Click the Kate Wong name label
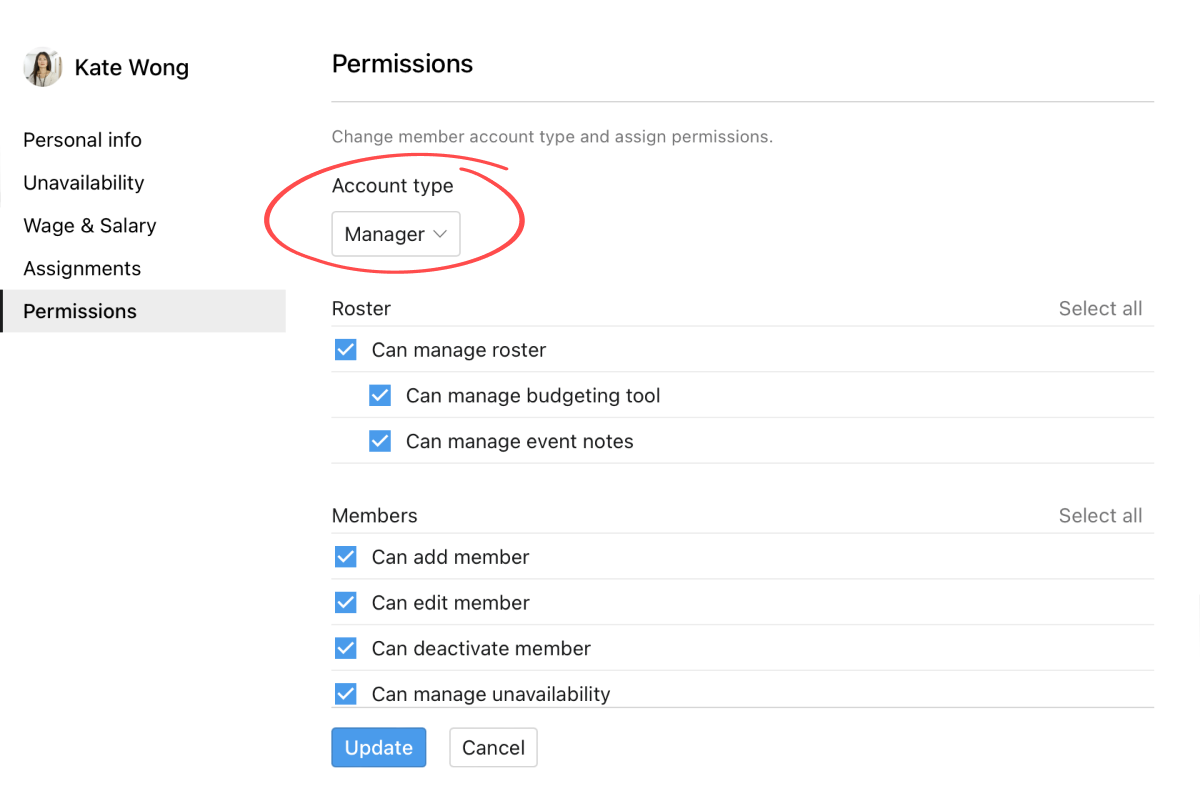The width and height of the screenshot is (1200, 800). [x=131, y=67]
